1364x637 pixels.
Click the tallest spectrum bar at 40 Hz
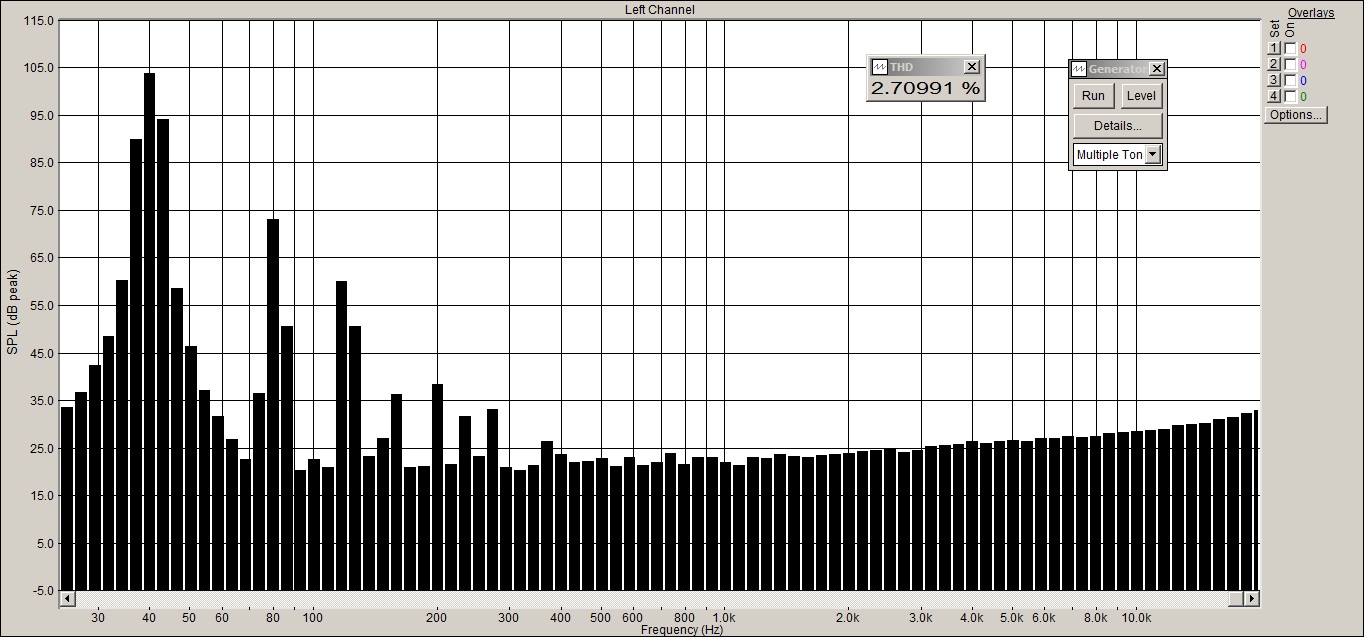149,331
